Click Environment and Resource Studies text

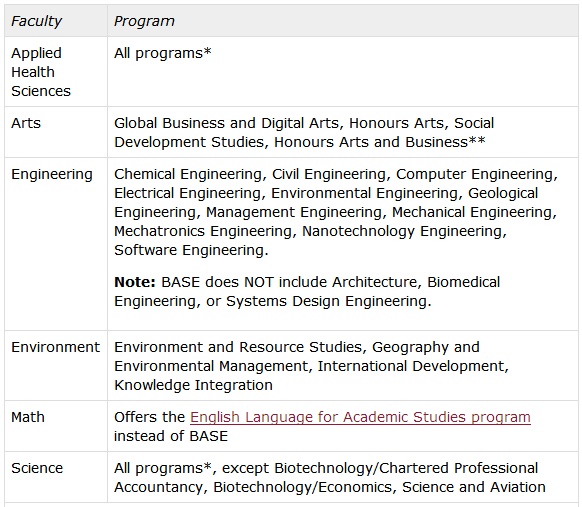[x=238, y=347]
